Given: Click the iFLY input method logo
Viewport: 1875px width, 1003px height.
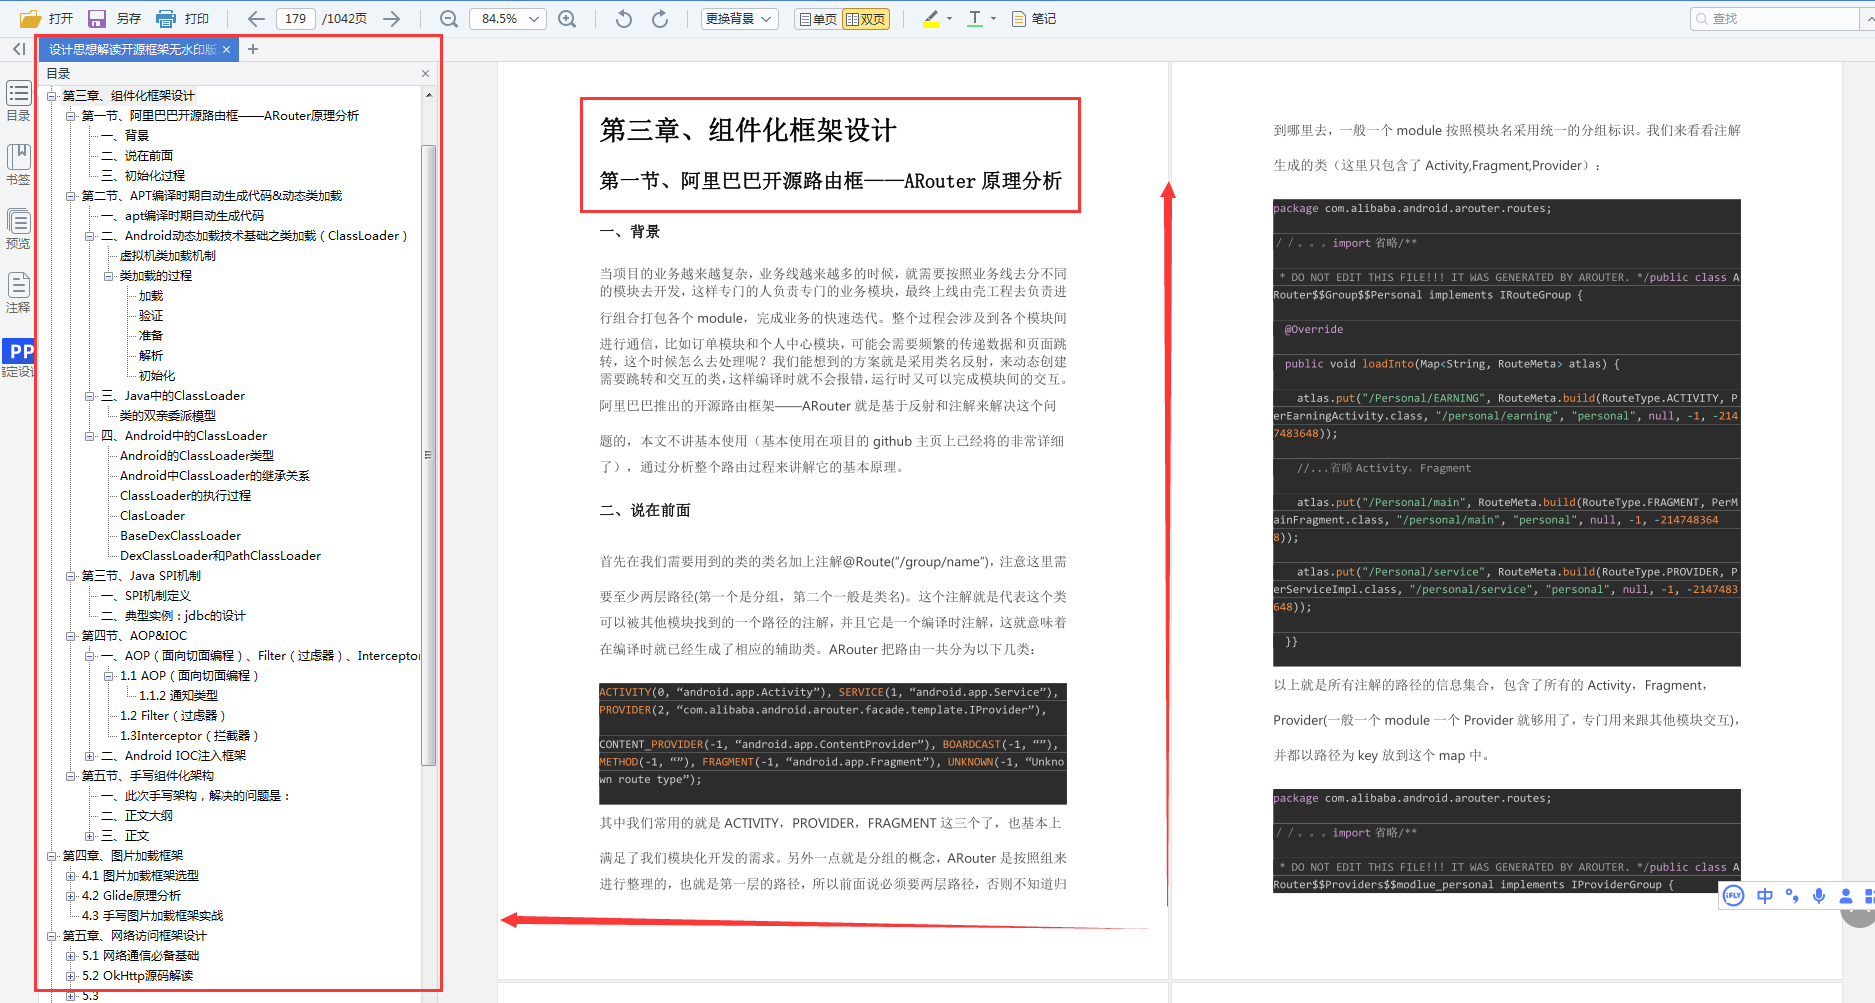Looking at the screenshot, I should (x=1734, y=896).
